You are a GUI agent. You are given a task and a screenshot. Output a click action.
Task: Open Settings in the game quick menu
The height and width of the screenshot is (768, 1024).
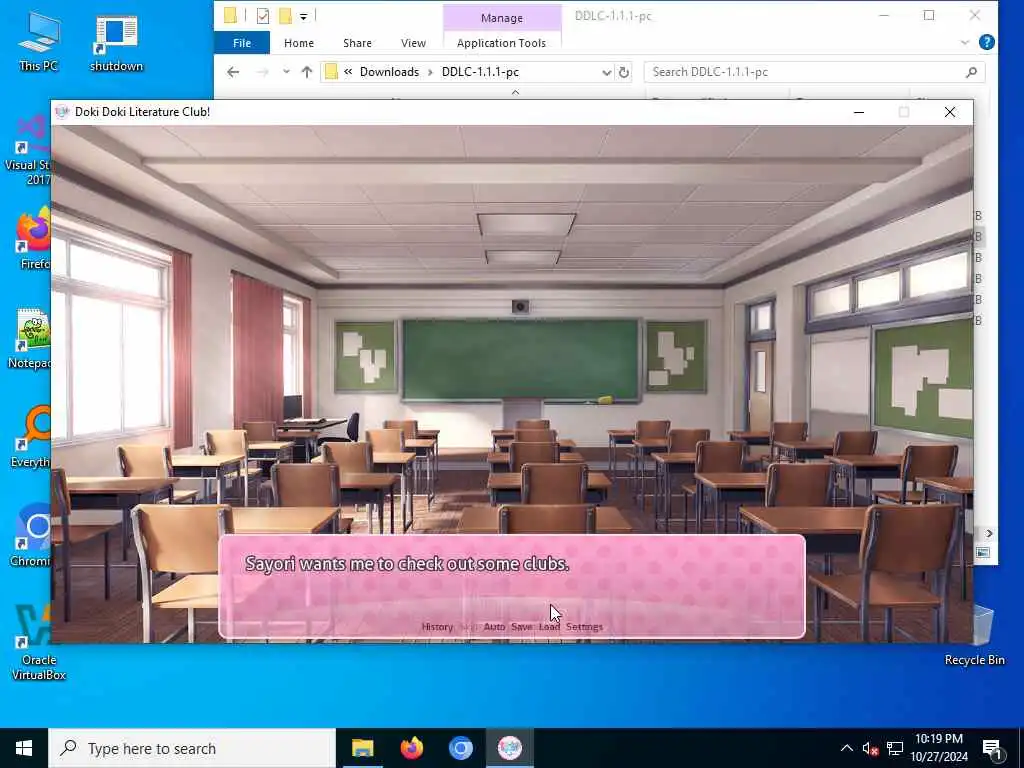pyautogui.click(x=584, y=626)
